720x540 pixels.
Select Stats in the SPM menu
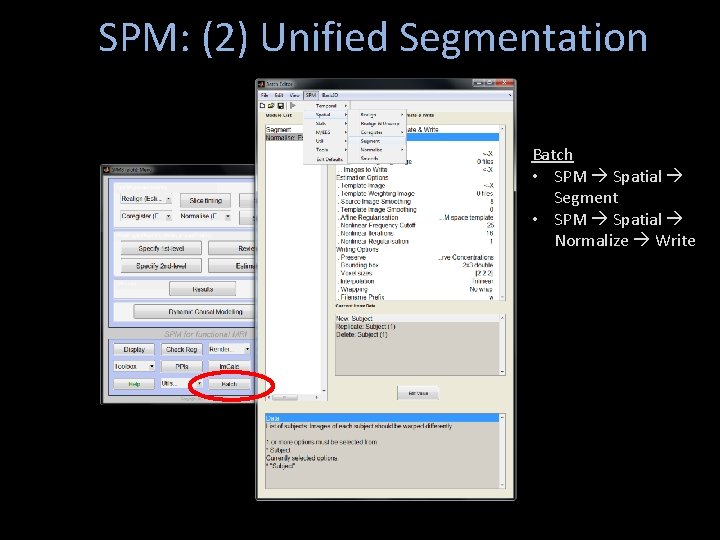[x=326, y=124]
